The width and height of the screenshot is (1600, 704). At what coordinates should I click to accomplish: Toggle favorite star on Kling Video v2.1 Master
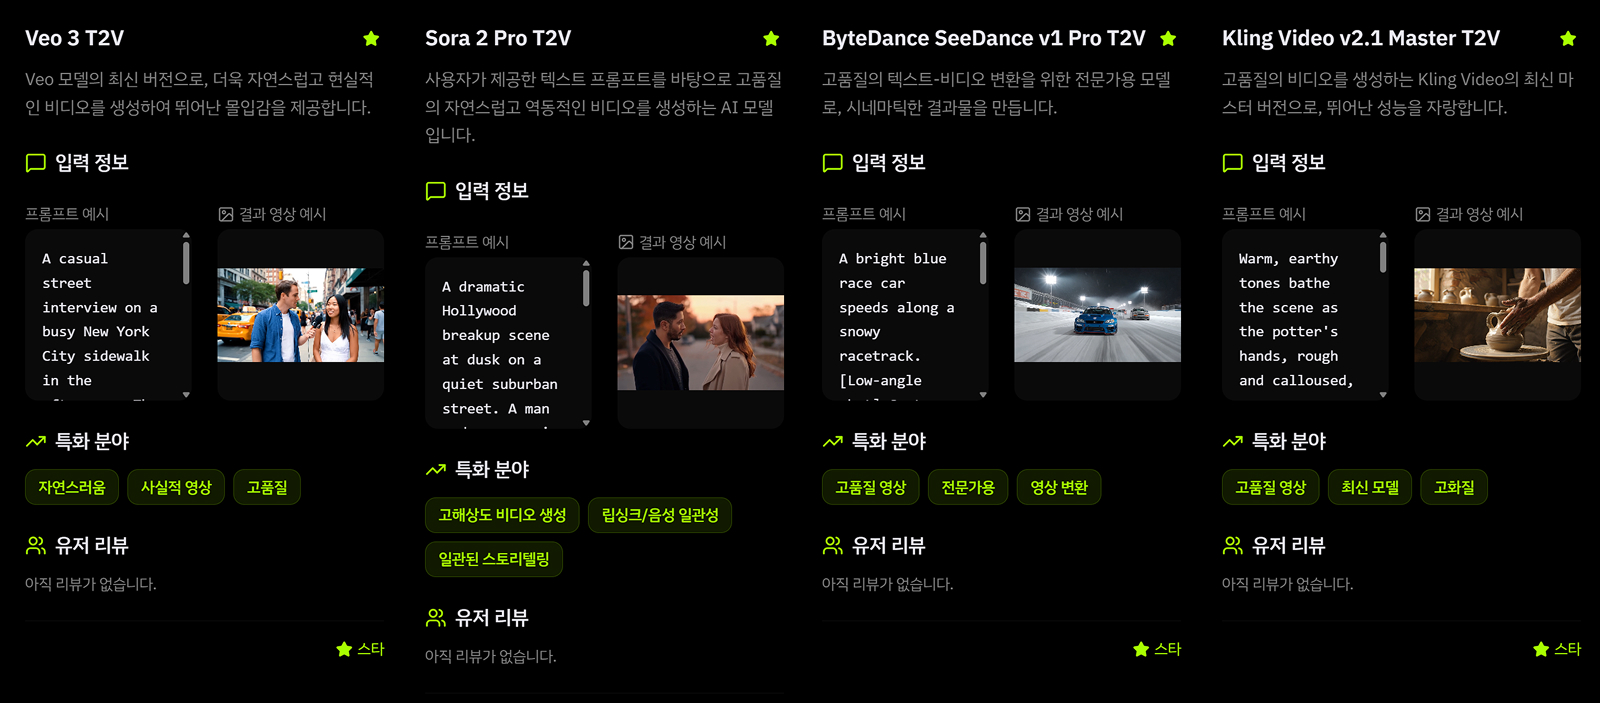coord(1568,39)
